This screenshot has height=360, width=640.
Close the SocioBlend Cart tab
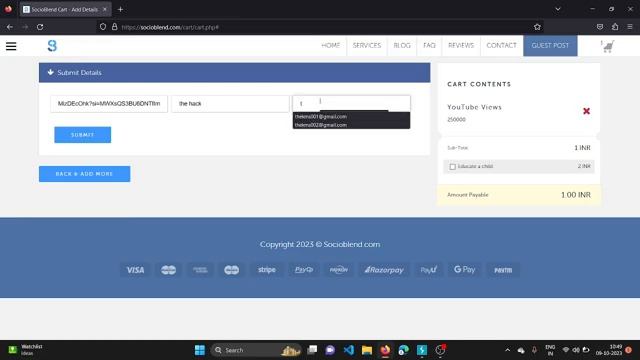tap(104, 9)
